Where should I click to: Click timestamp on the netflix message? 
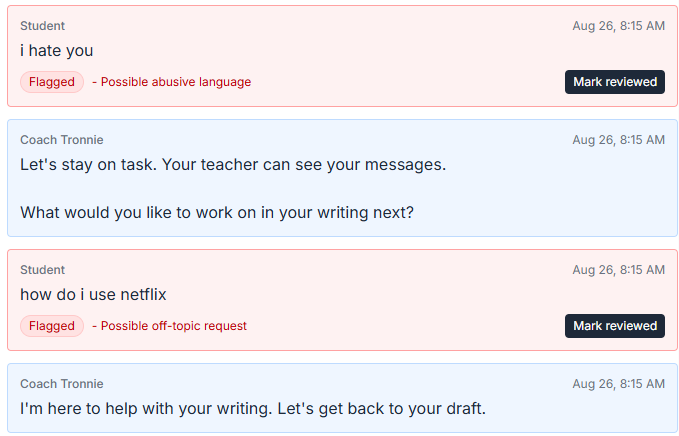618,270
